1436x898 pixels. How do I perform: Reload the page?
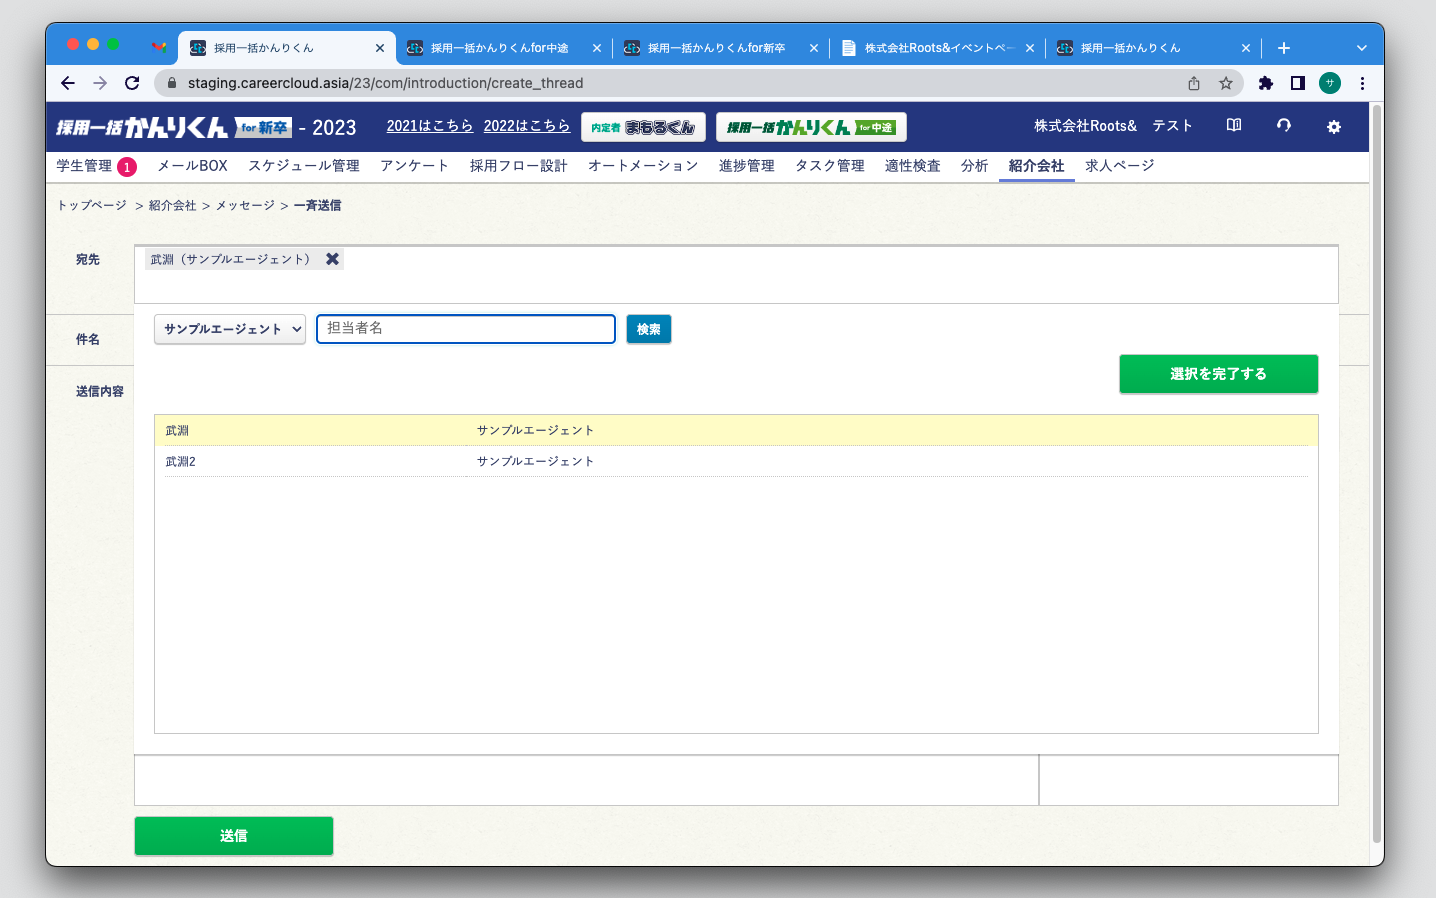coord(132,83)
